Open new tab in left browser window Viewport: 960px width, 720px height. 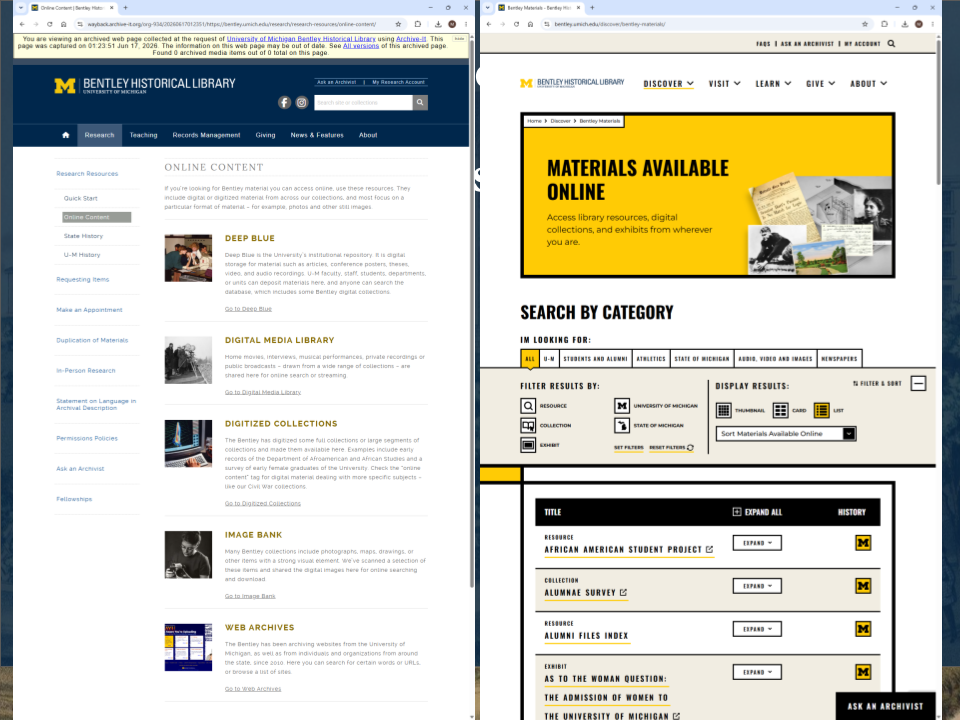pos(126,8)
